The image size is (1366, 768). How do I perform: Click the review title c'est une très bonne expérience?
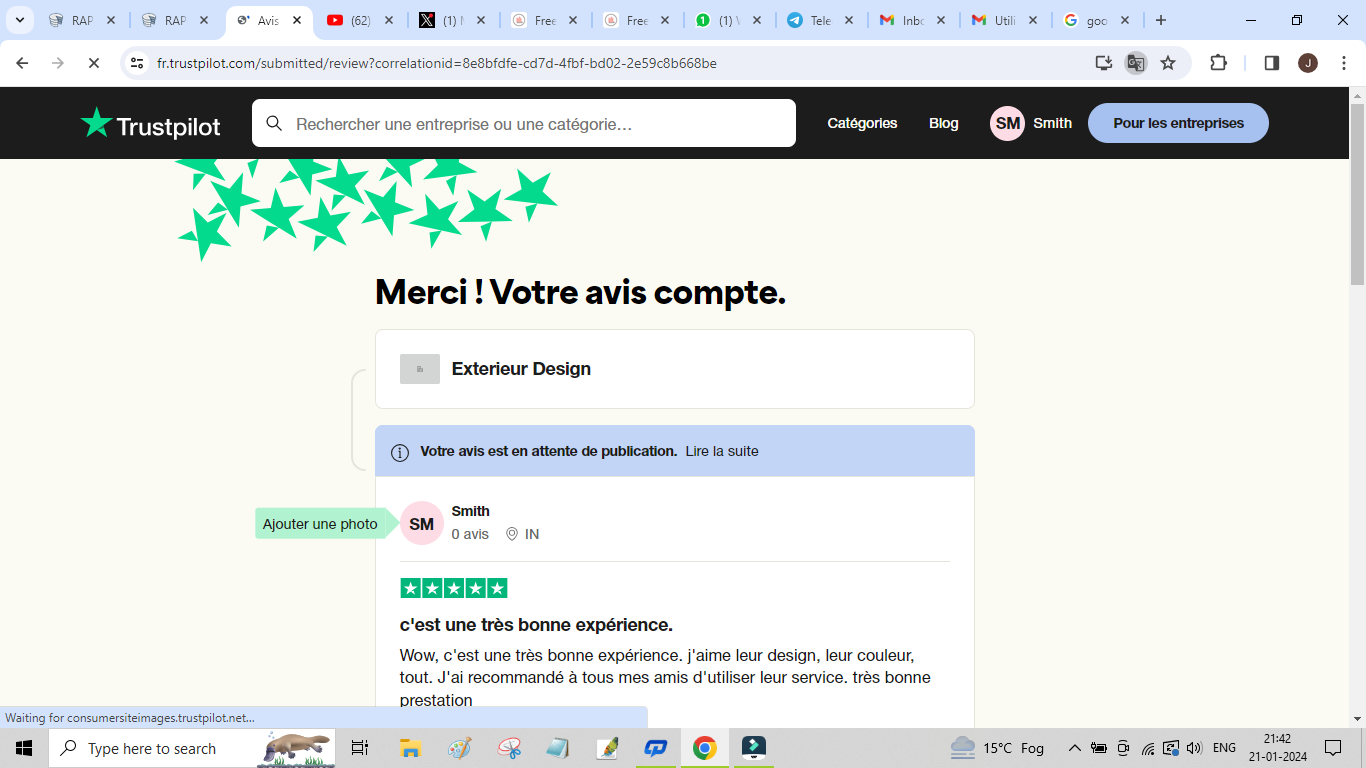(536, 625)
